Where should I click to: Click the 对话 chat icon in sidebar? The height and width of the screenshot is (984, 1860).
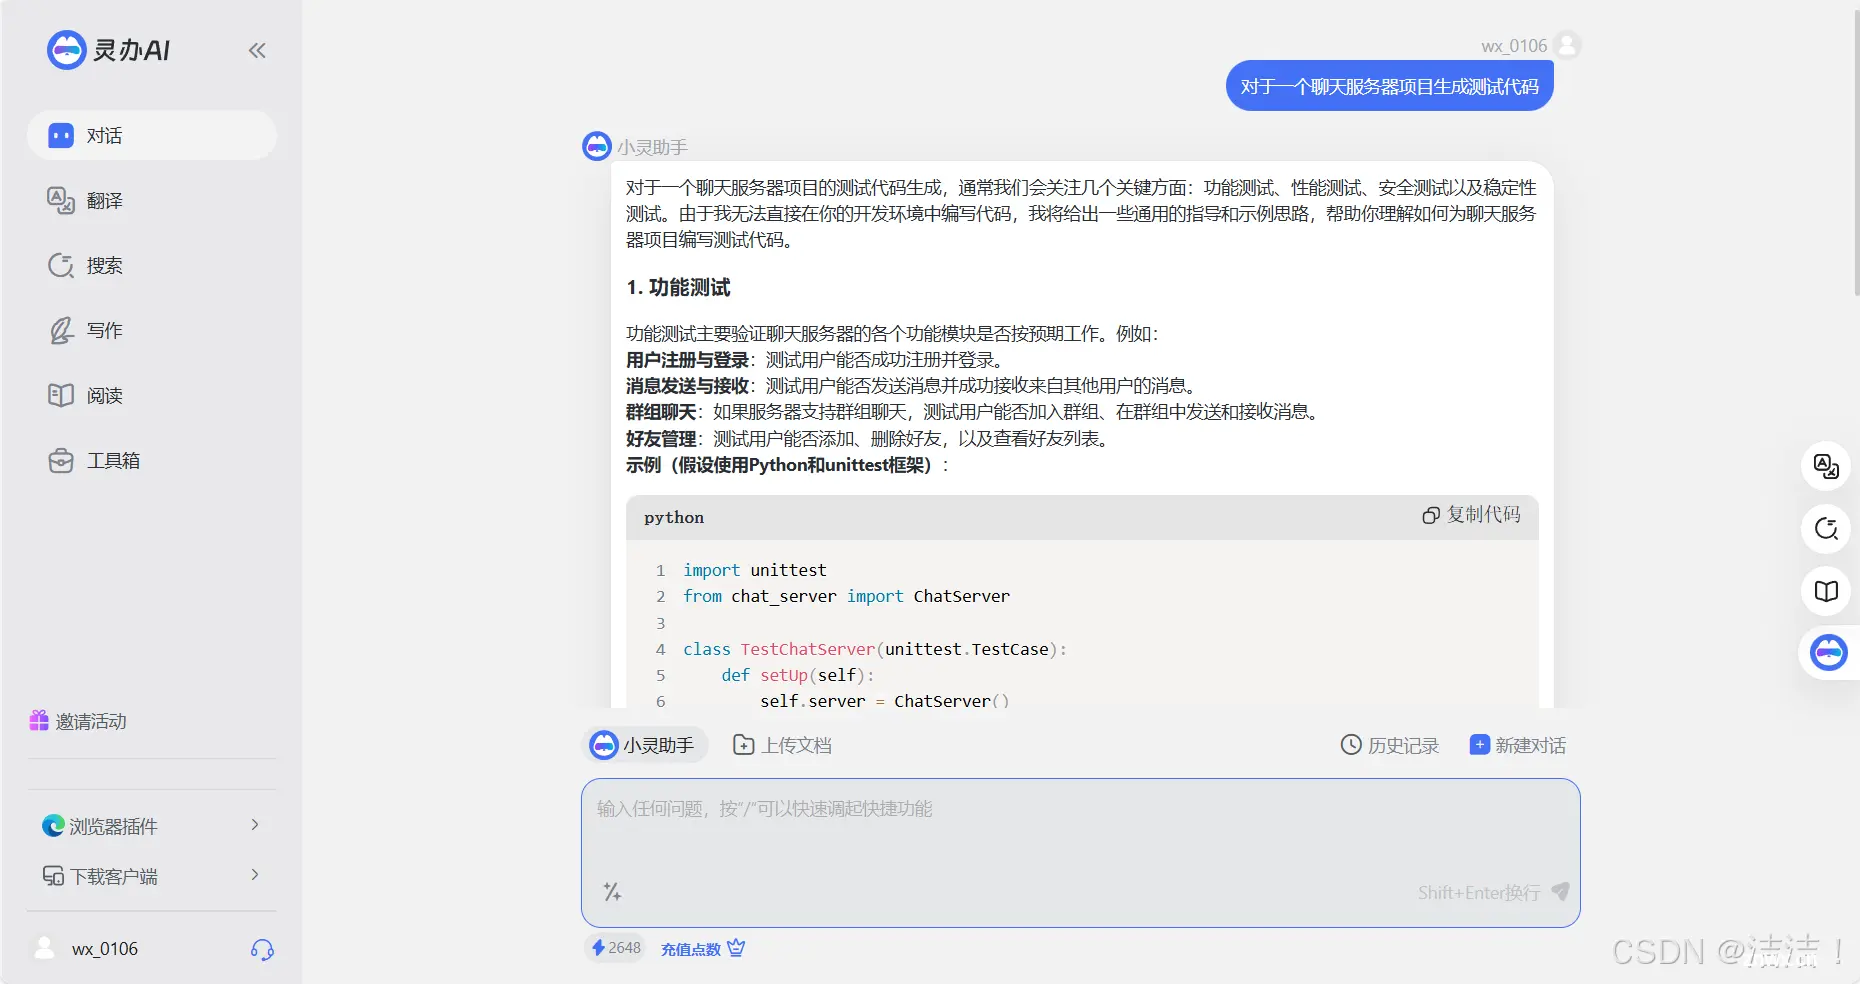point(61,135)
